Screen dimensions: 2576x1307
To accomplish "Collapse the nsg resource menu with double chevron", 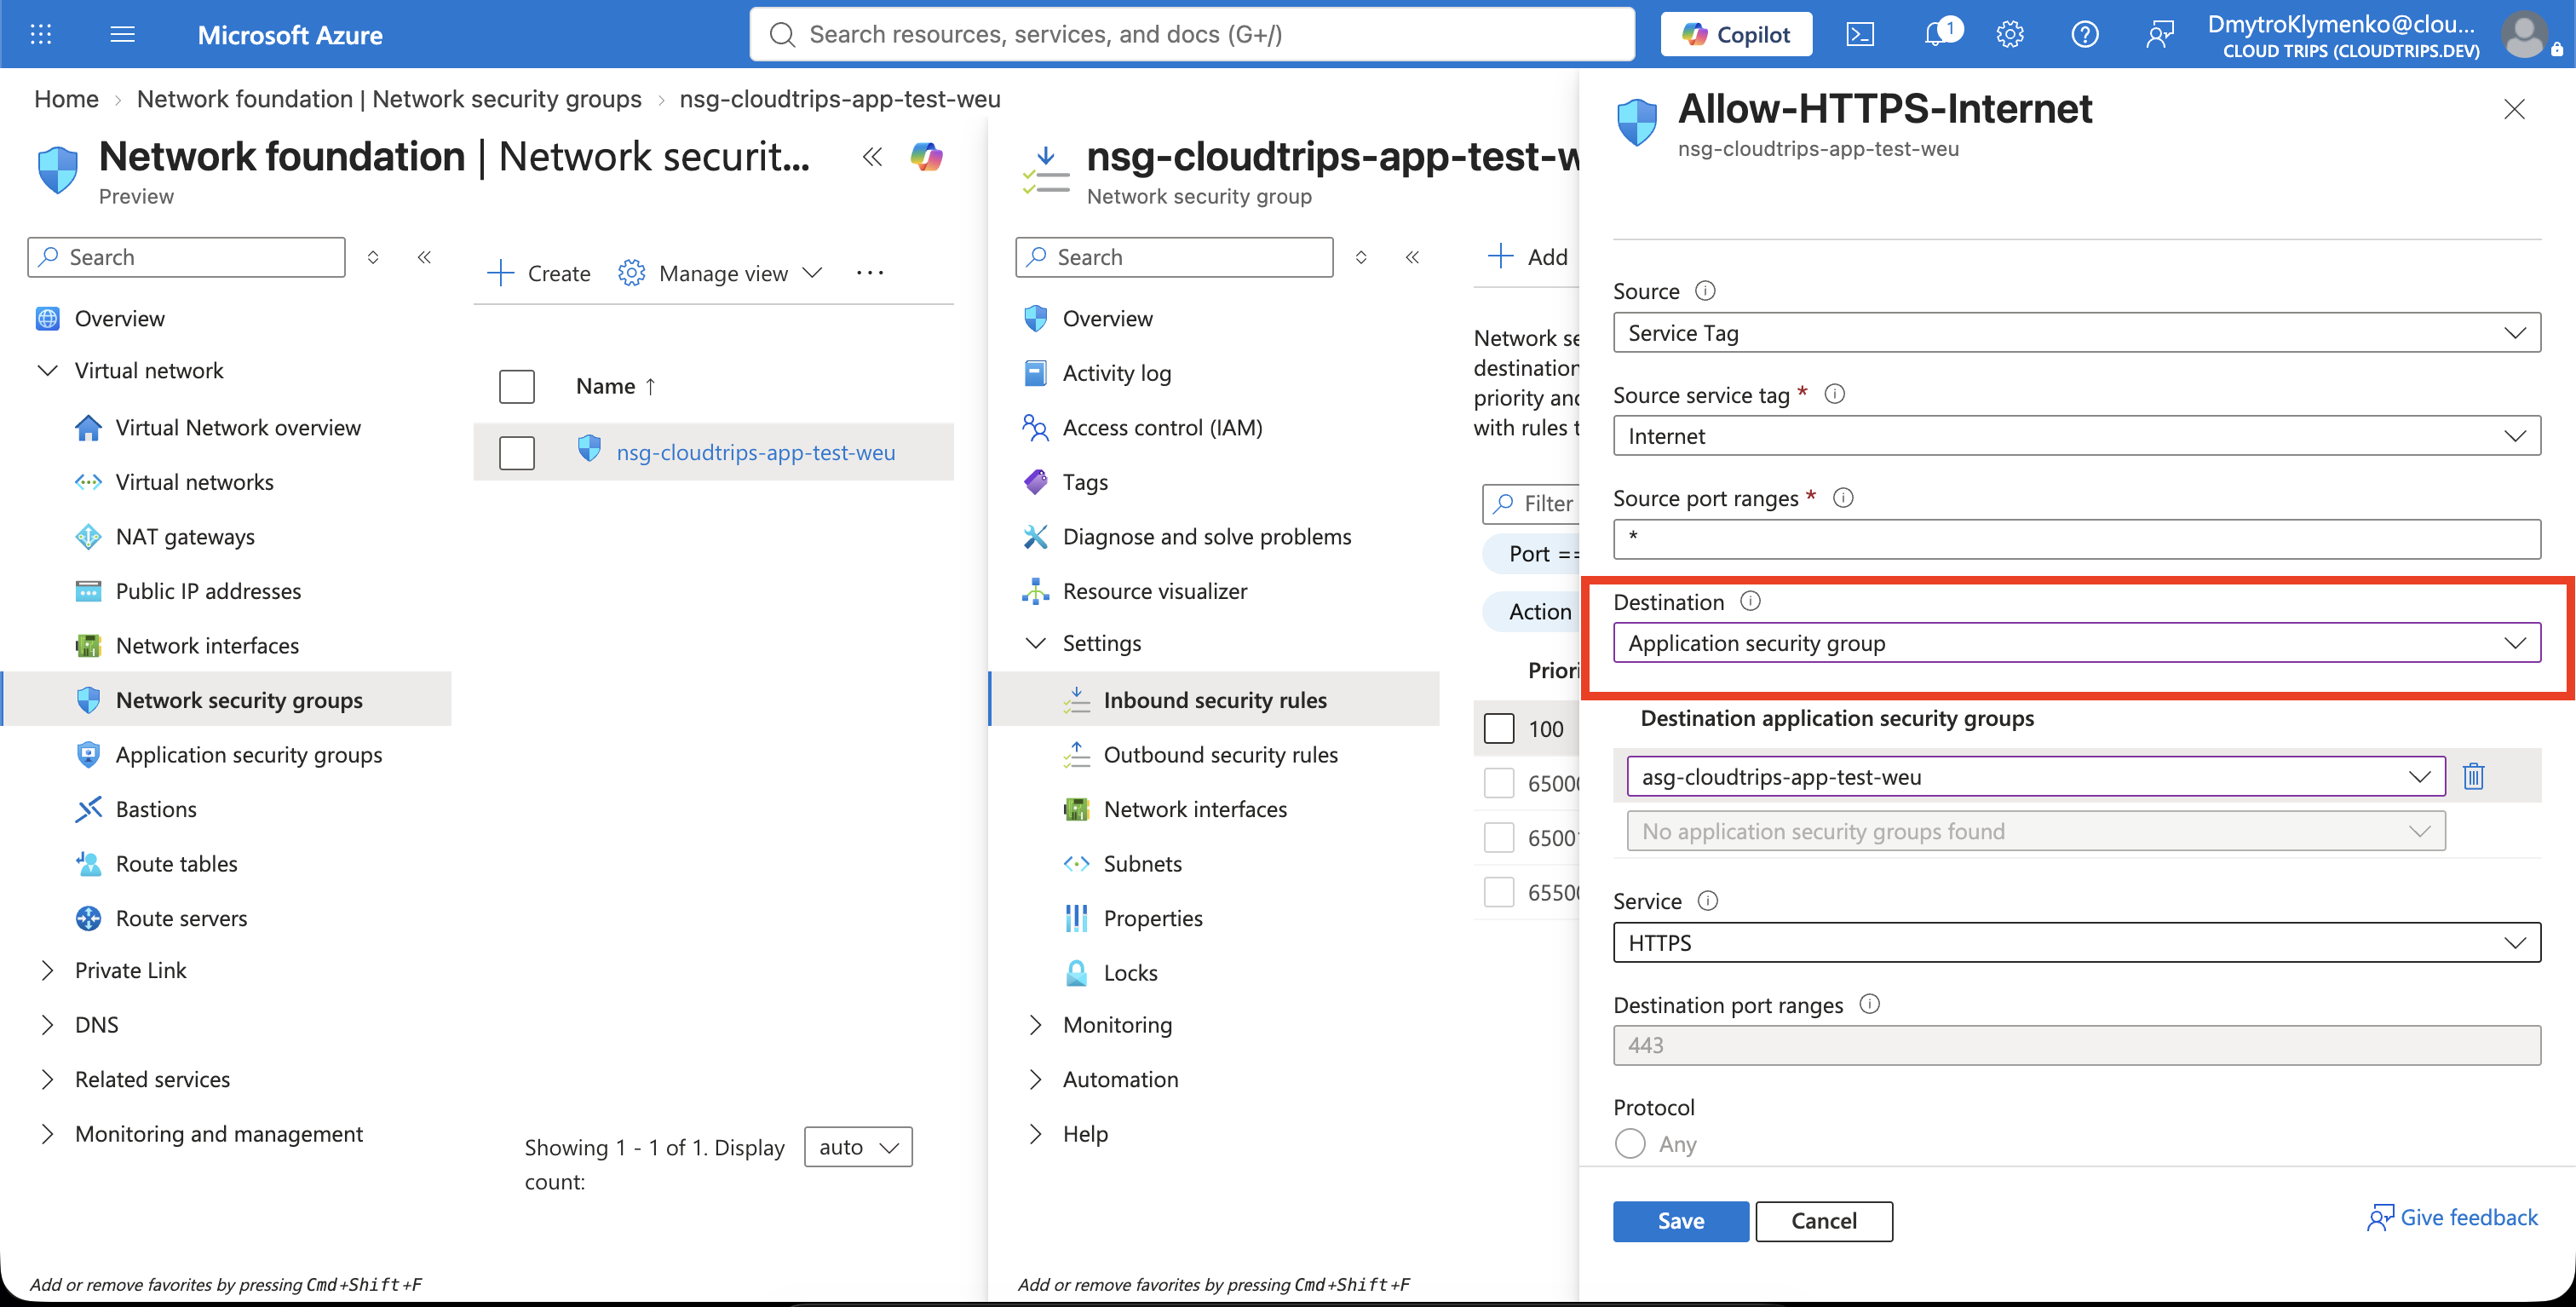I will (x=1412, y=257).
